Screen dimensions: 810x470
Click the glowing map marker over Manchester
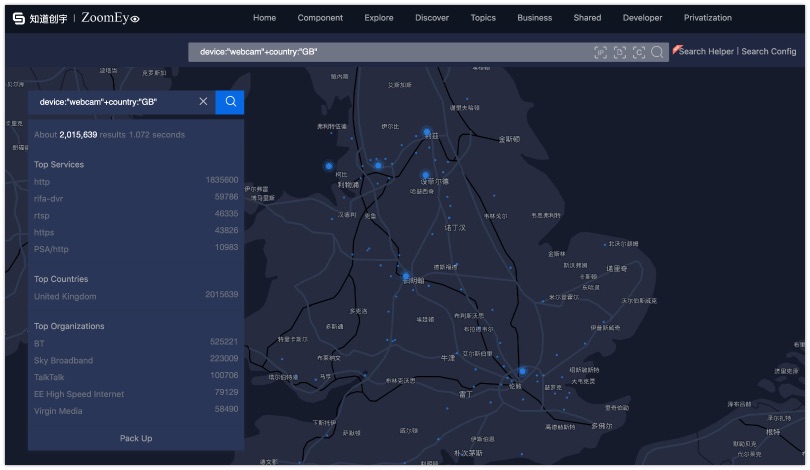pyautogui.click(x=378, y=165)
